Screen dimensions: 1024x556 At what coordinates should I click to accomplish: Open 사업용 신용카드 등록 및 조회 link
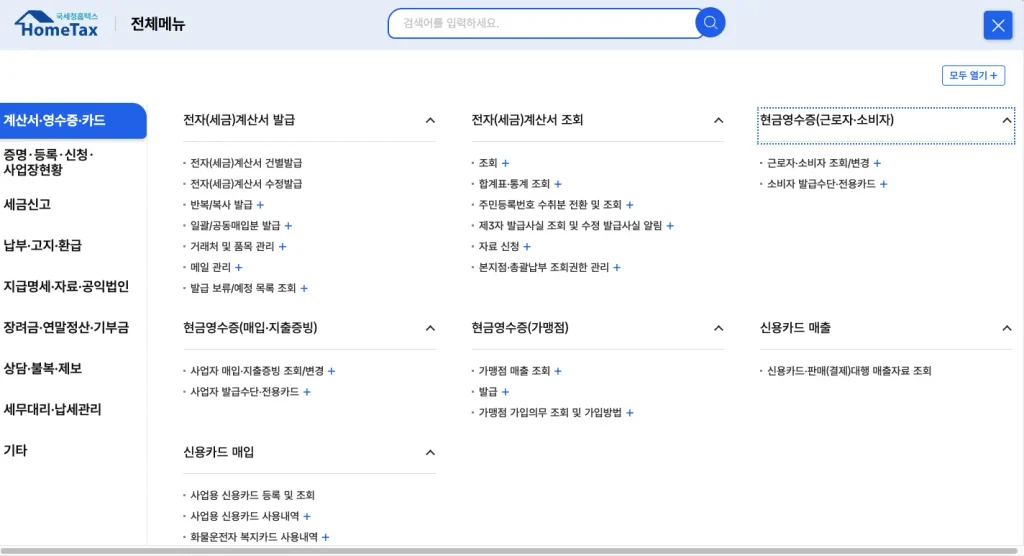point(252,495)
